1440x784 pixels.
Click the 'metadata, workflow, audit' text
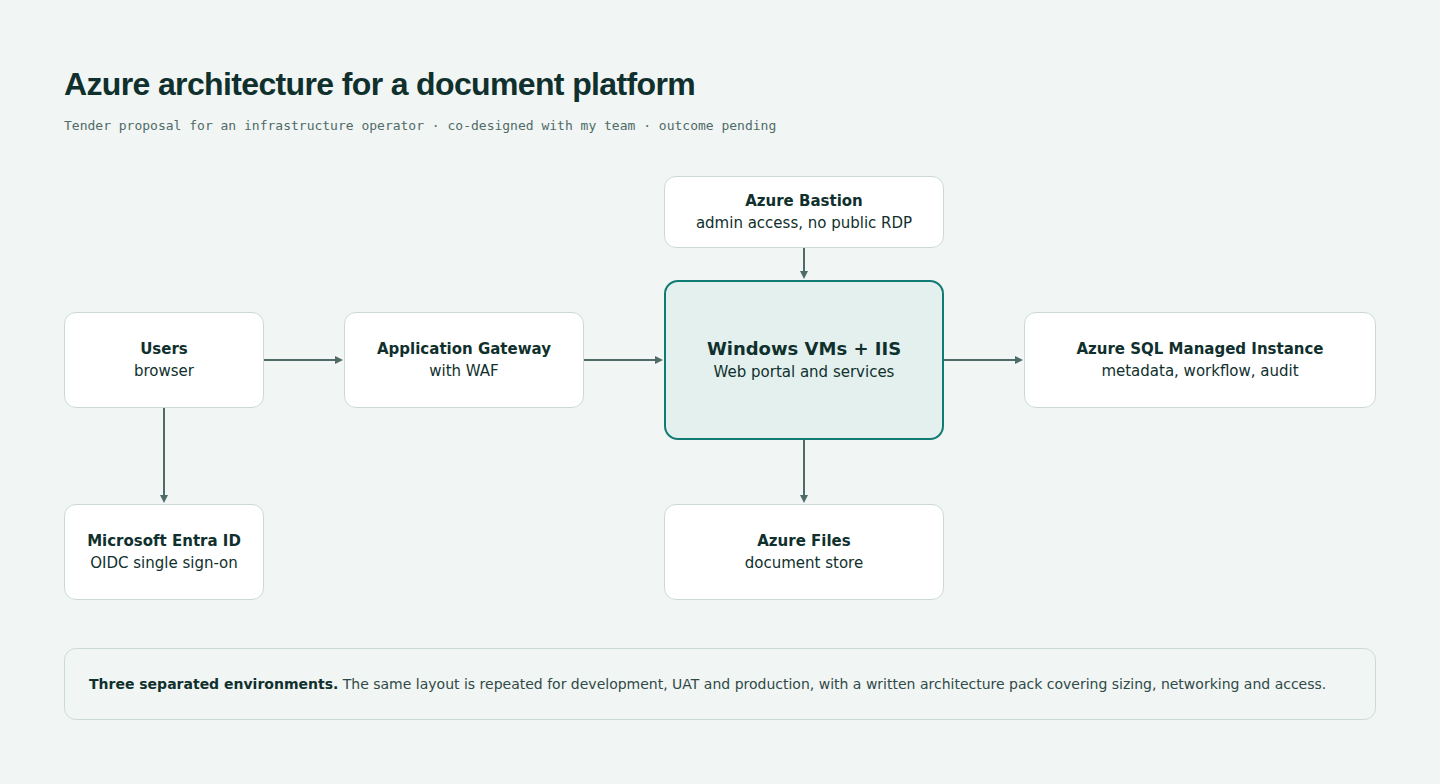pyautogui.click(x=1200, y=371)
